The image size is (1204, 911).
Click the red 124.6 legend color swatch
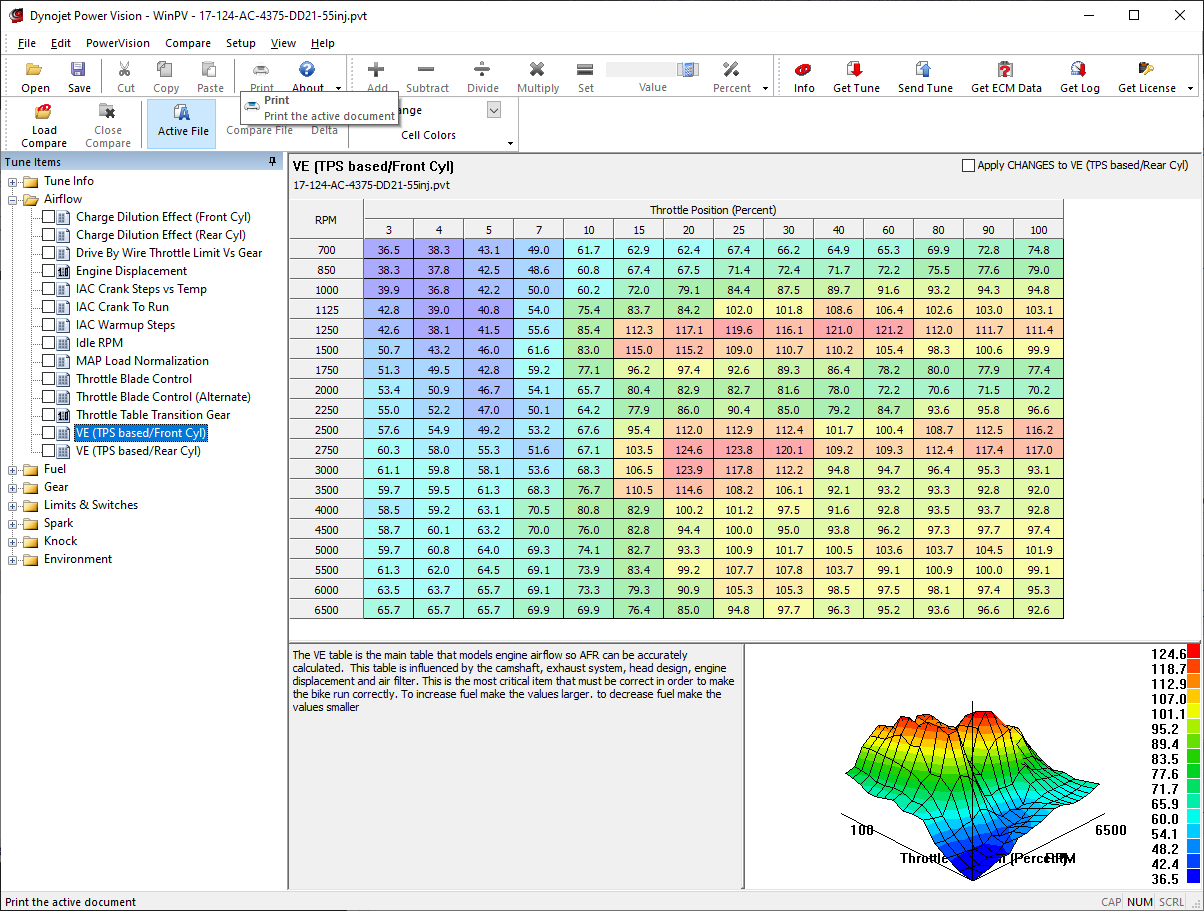coord(1192,652)
